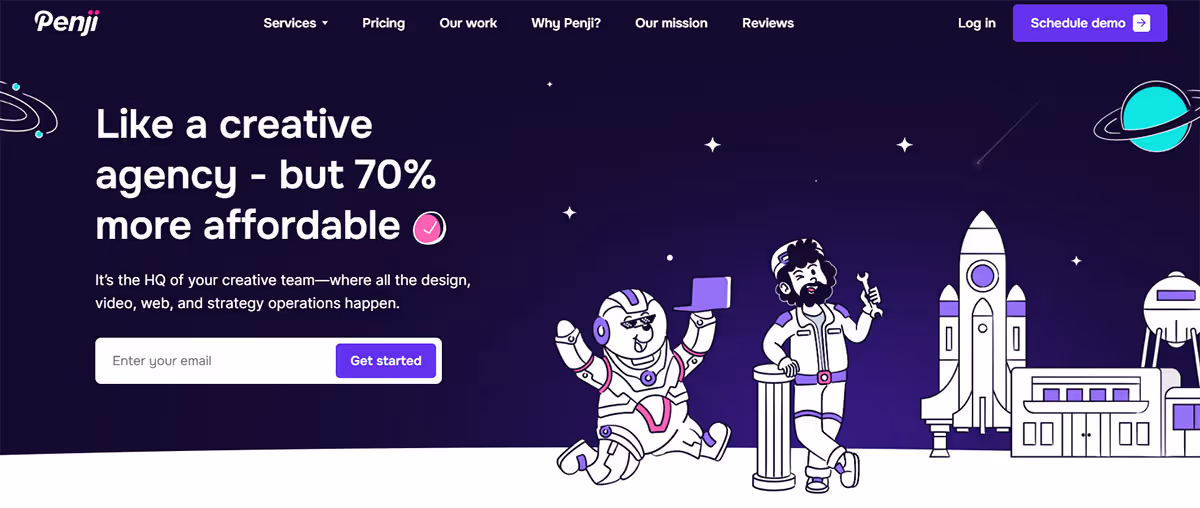Viewport: 1200px width, 508px height.
Task: Click the teal ringed planet illustration
Action: (x=1147, y=119)
